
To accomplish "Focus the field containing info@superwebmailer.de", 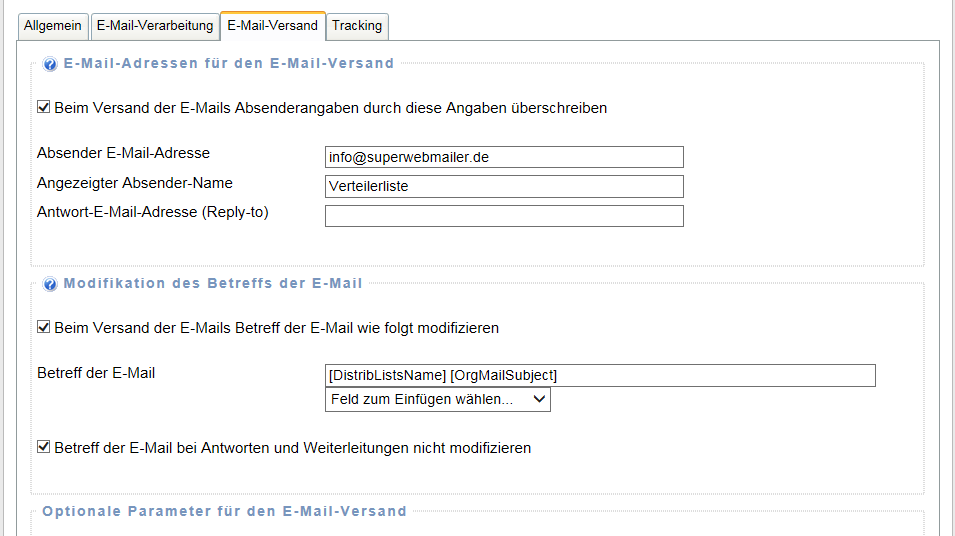I will [x=504, y=157].
